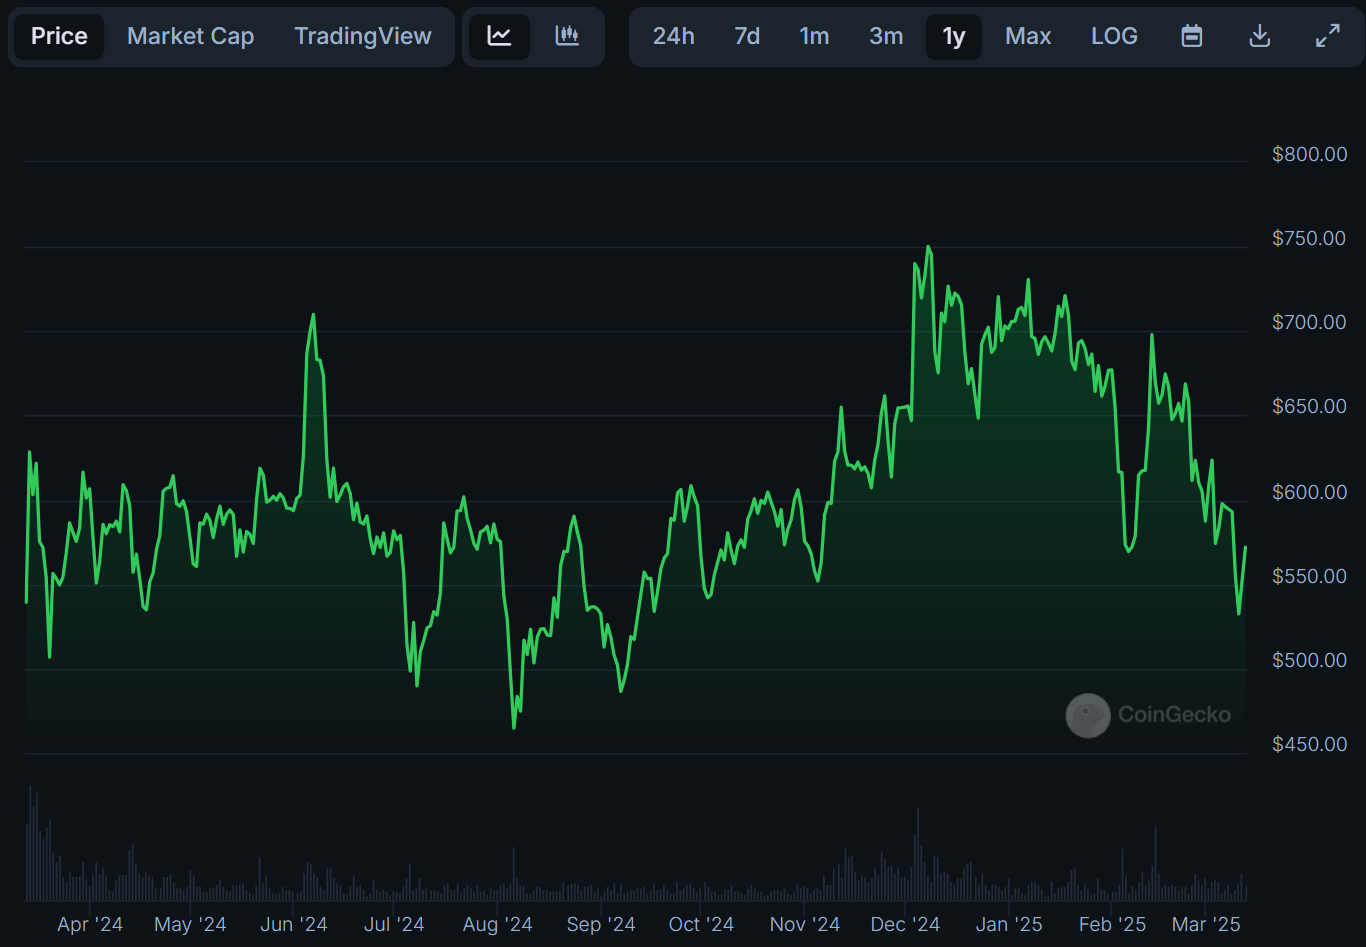Screen dimensions: 1366x947
Task: Set range to 24h
Action: (x=673, y=36)
